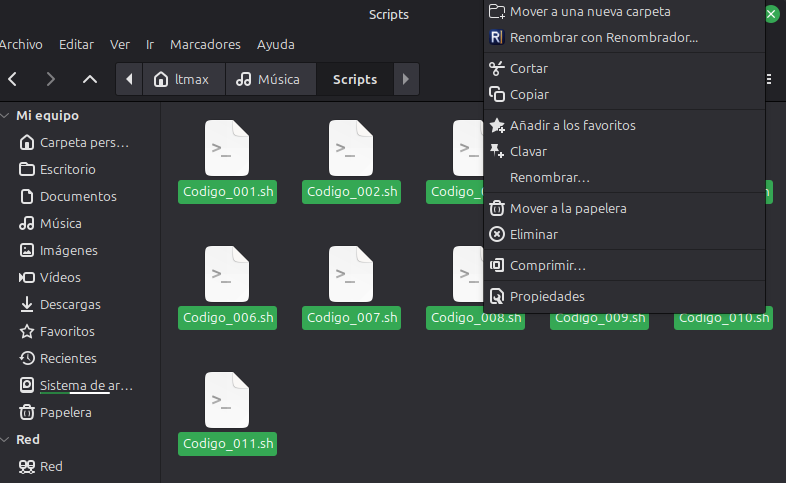Go up to the parent folder
This screenshot has width=786, height=483.
90,79
